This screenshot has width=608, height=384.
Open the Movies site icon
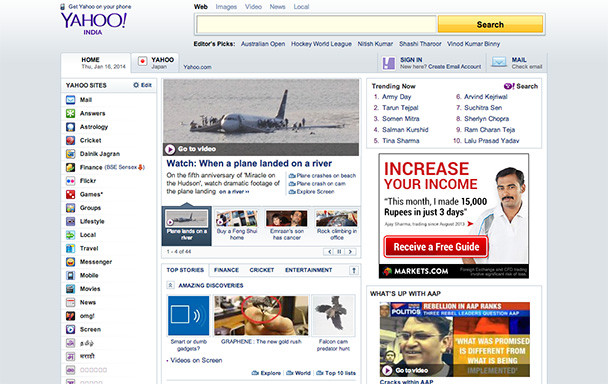70,289
